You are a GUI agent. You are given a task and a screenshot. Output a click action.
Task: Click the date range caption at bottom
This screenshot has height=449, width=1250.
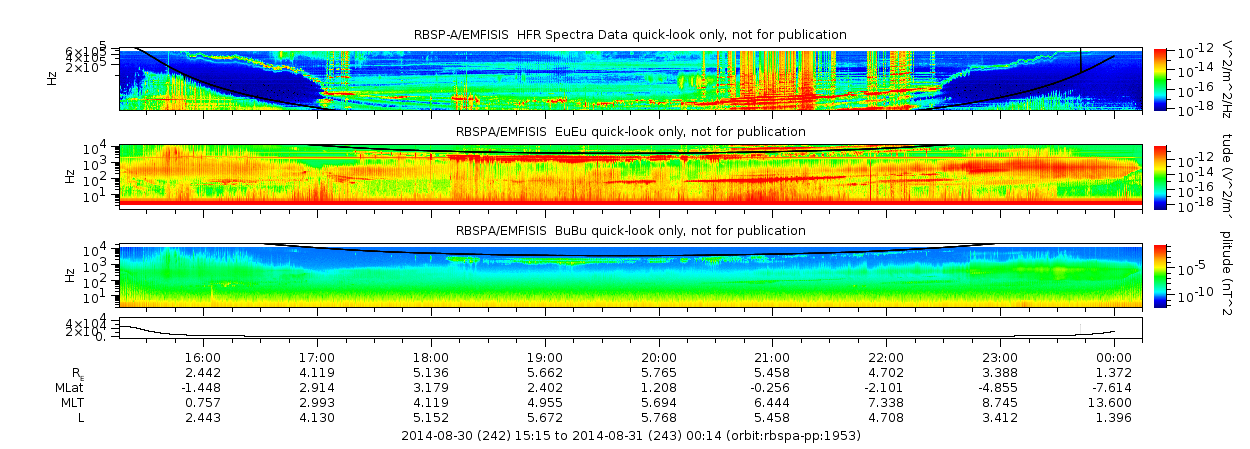630,436
